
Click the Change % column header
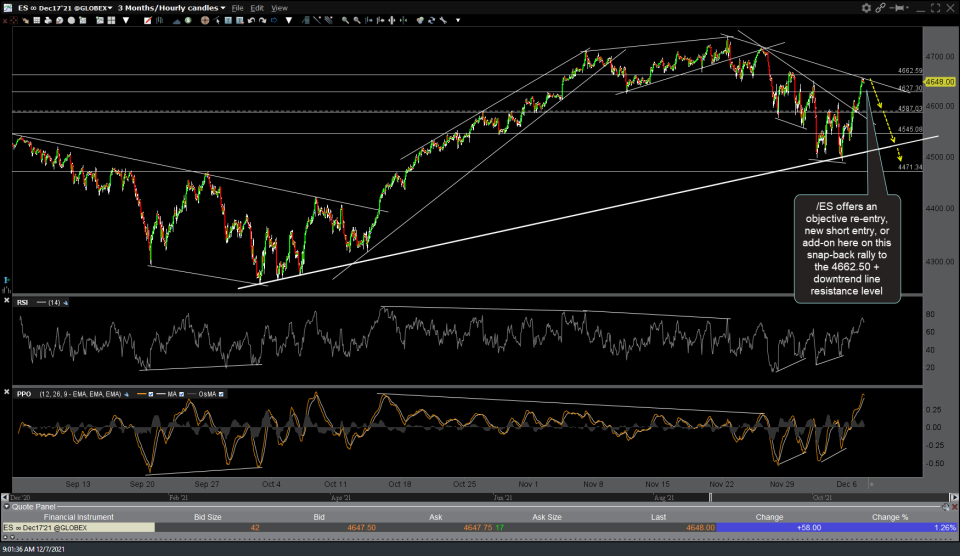[x=890, y=517]
